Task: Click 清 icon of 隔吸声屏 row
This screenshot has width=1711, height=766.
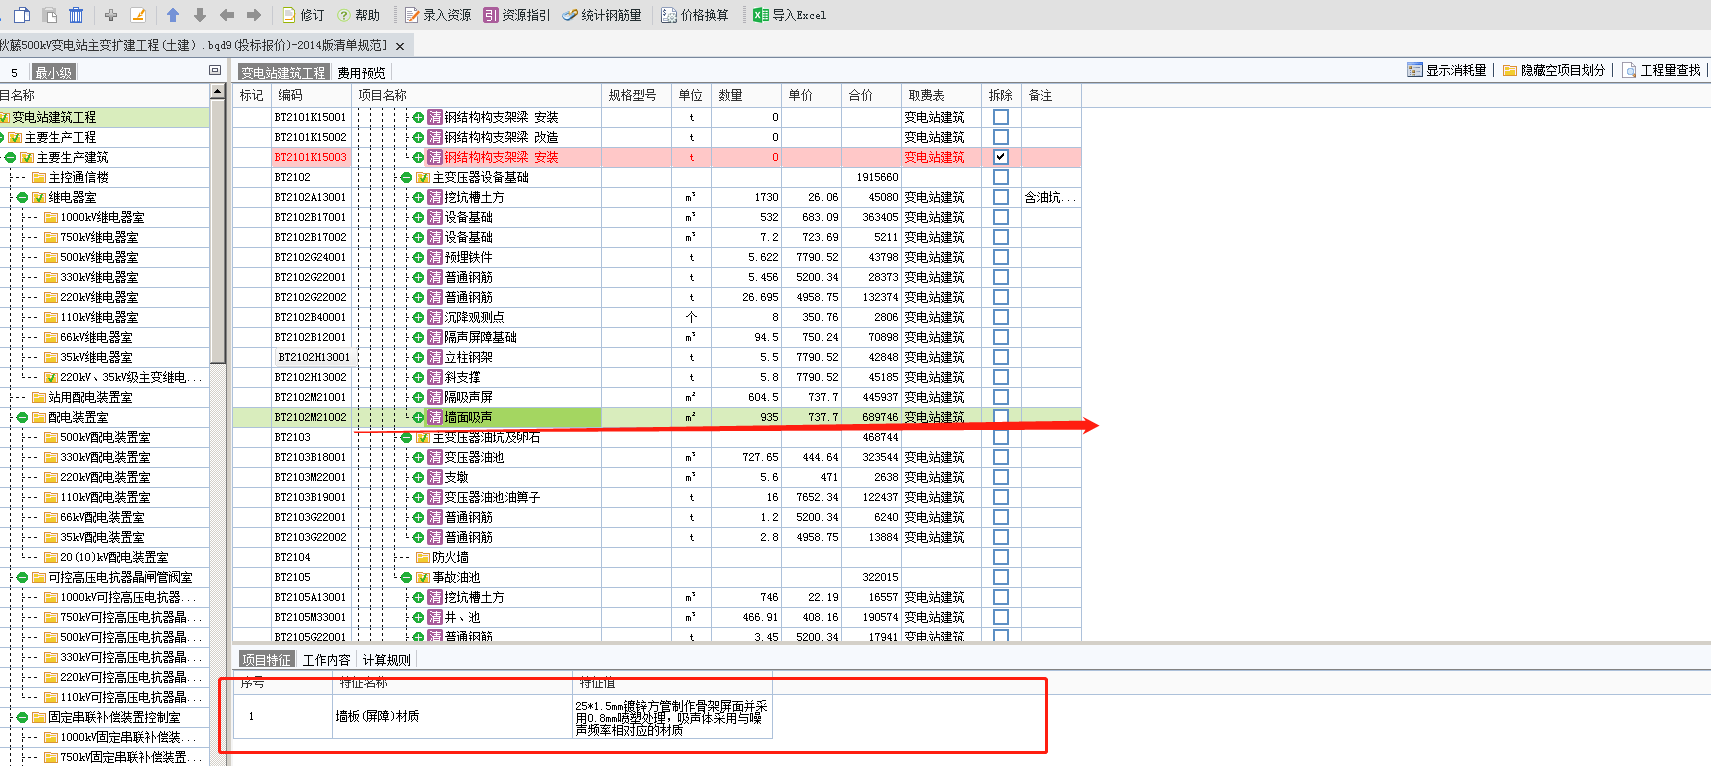Action: [x=435, y=397]
